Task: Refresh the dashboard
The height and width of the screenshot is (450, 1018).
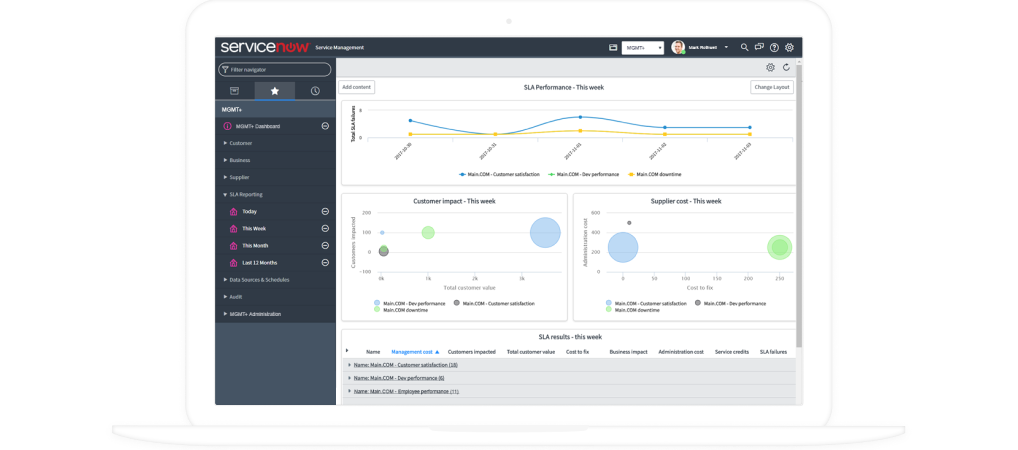Action: [786, 68]
